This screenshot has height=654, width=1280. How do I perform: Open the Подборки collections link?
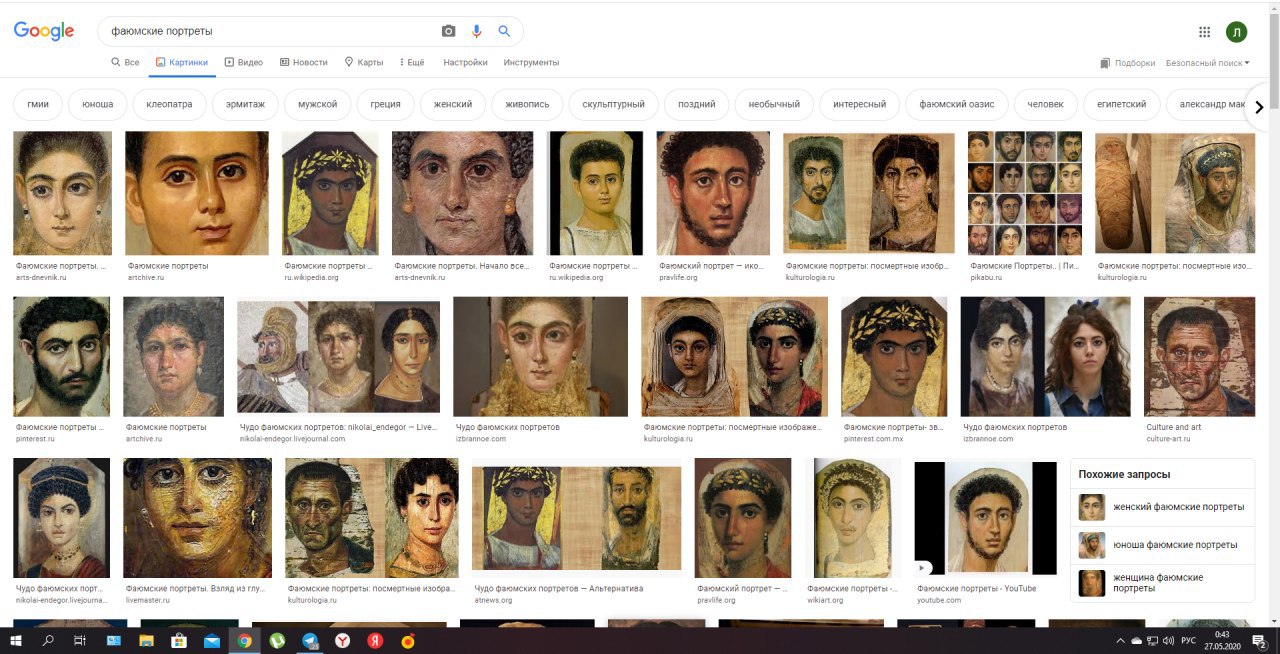tap(1128, 63)
